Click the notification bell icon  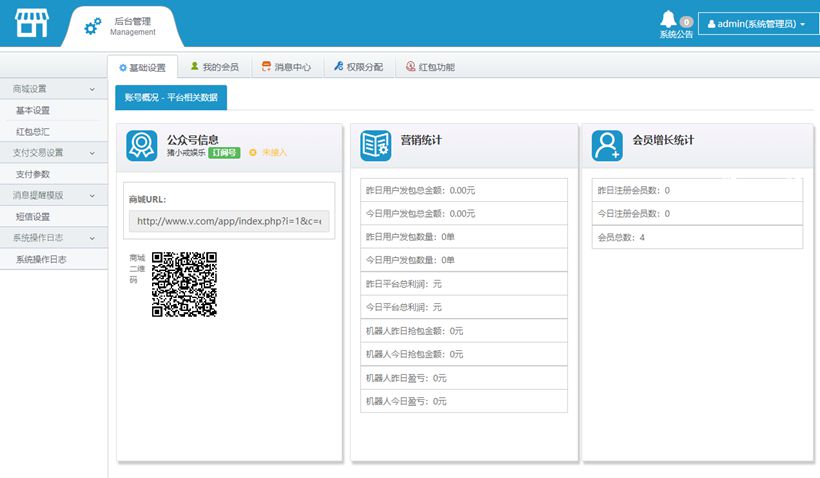[668, 19]
